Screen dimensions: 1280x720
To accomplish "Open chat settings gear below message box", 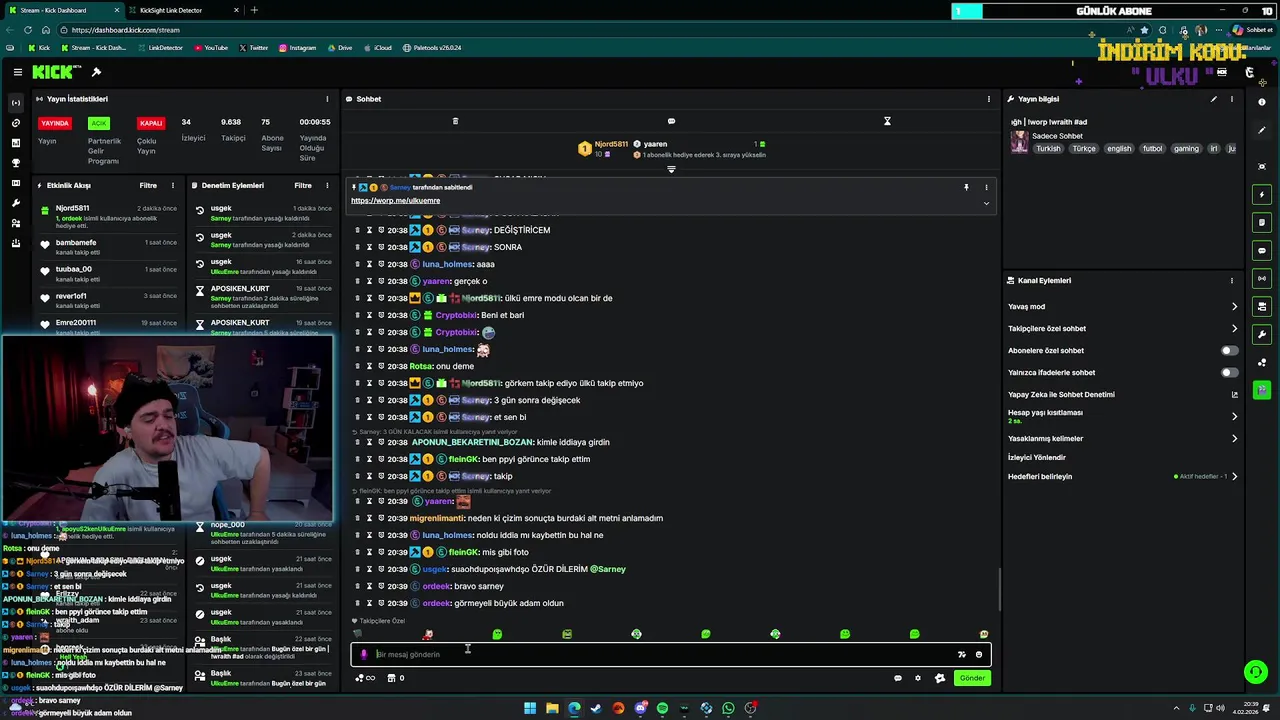I will click(x=918, y=678).
